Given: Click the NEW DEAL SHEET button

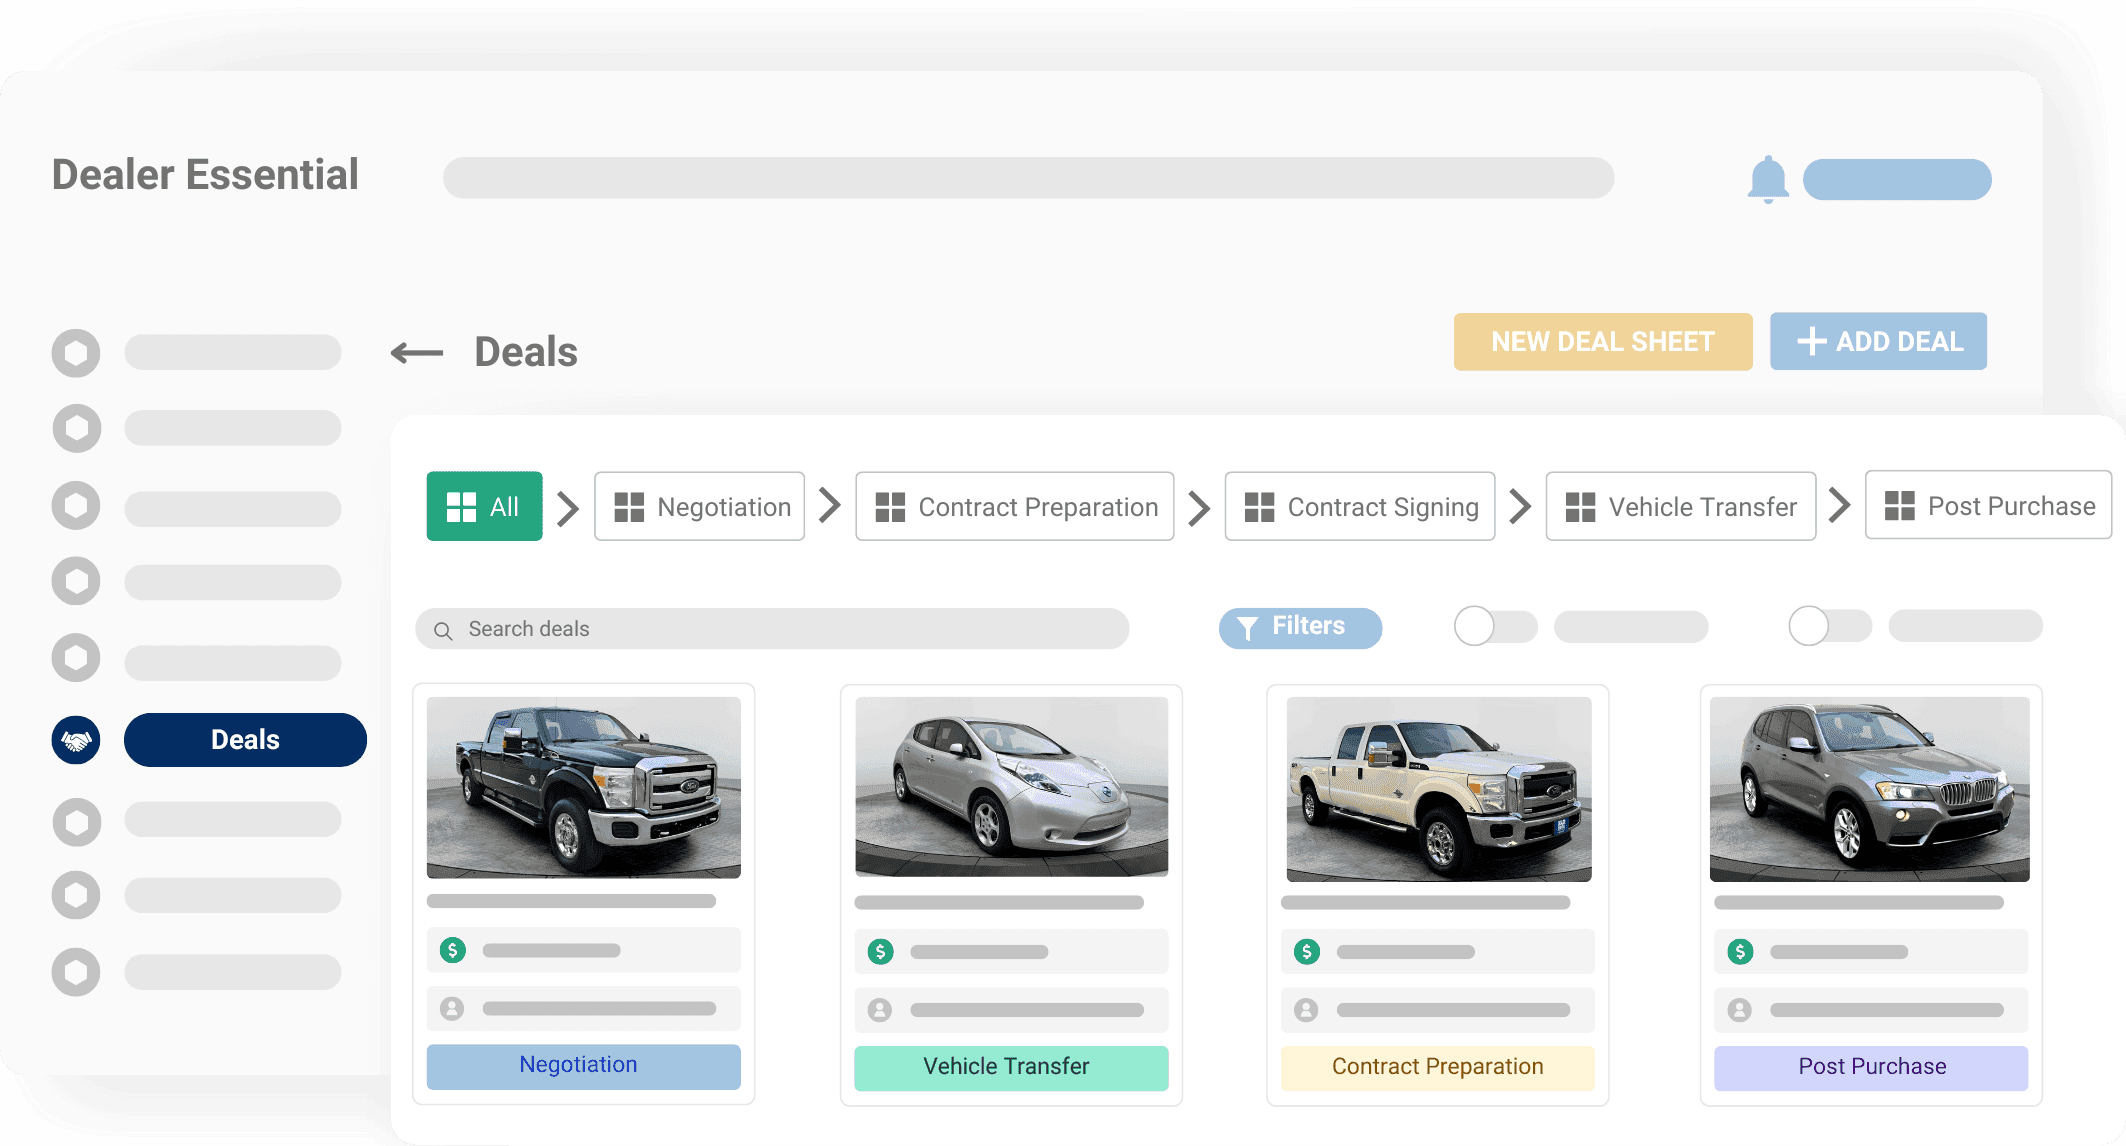Looking at the screenshot, I should click(x=1602, y=341).
